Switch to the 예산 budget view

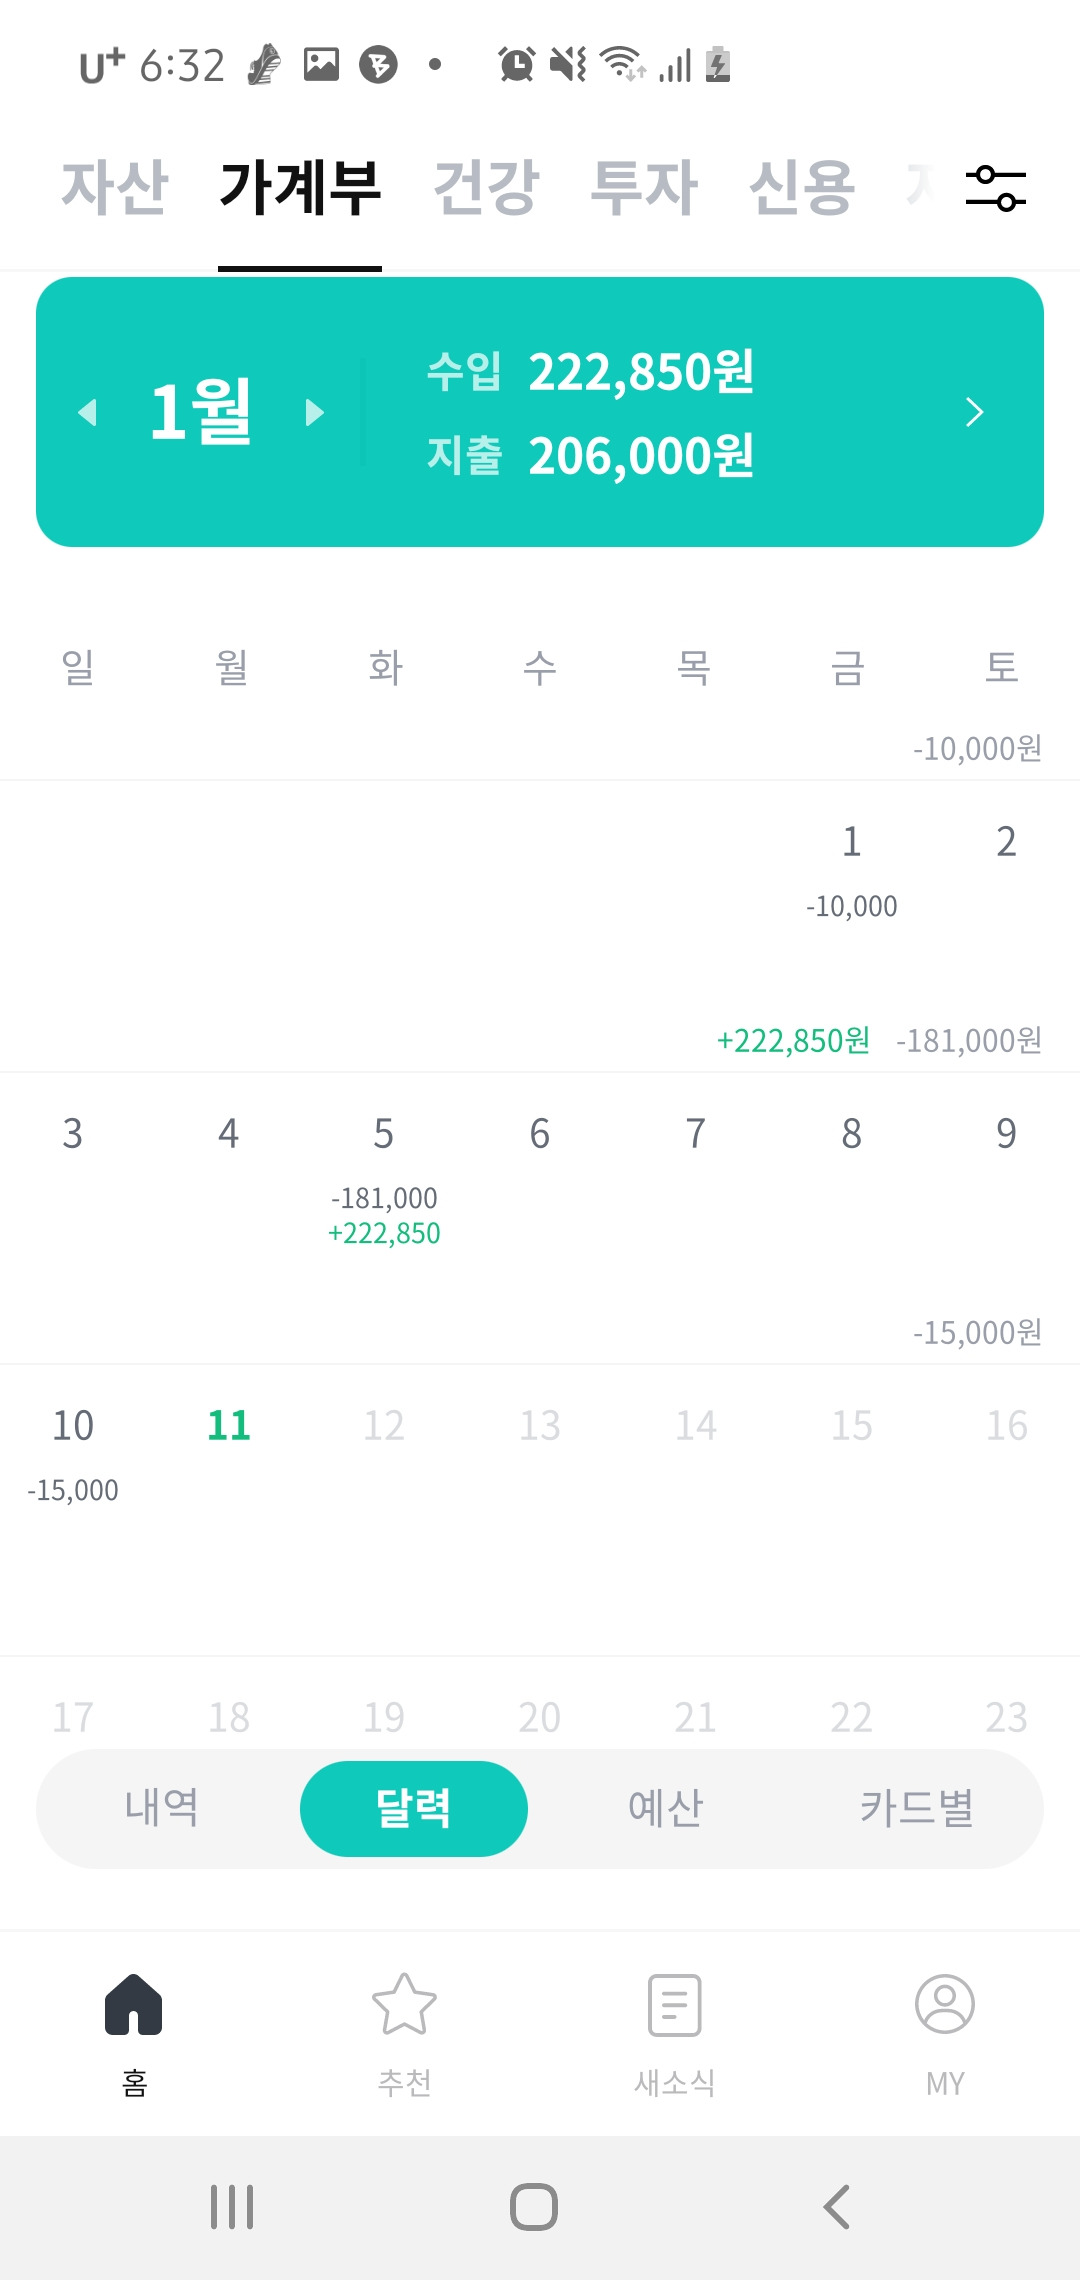click(666, 1808)
